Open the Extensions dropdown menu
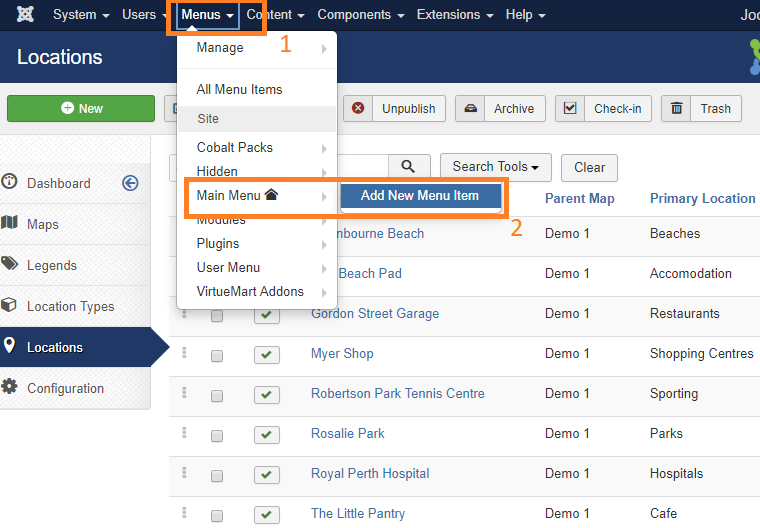The height and width of the screenshot is (528, 760). pyautogui.click(x=455, y=15)
